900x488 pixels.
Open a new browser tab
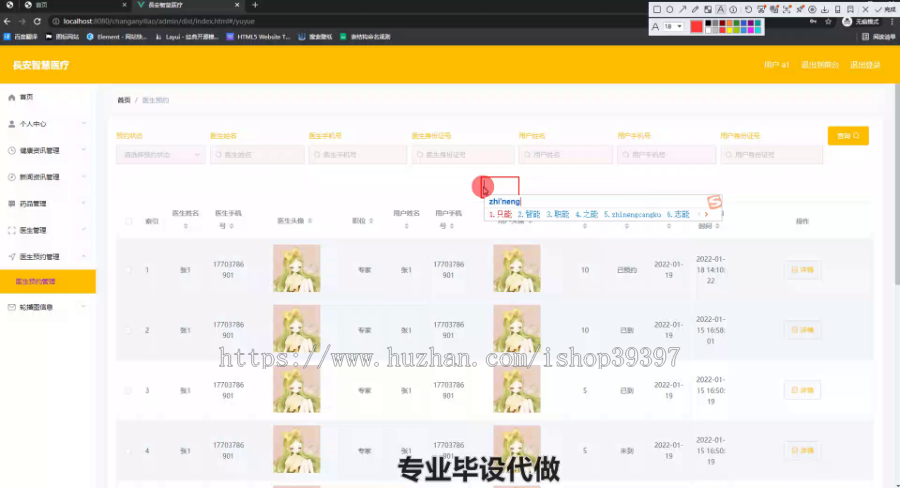[x=255, y=5]
